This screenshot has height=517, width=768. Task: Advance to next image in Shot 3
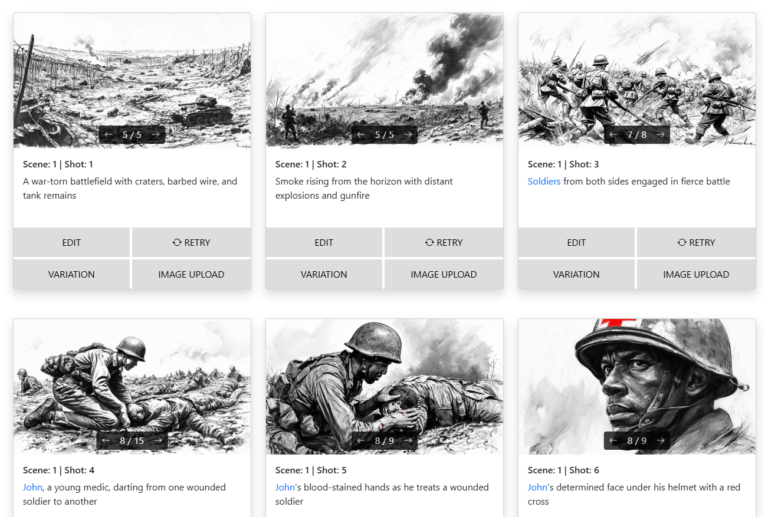click(x=661, y=135)
